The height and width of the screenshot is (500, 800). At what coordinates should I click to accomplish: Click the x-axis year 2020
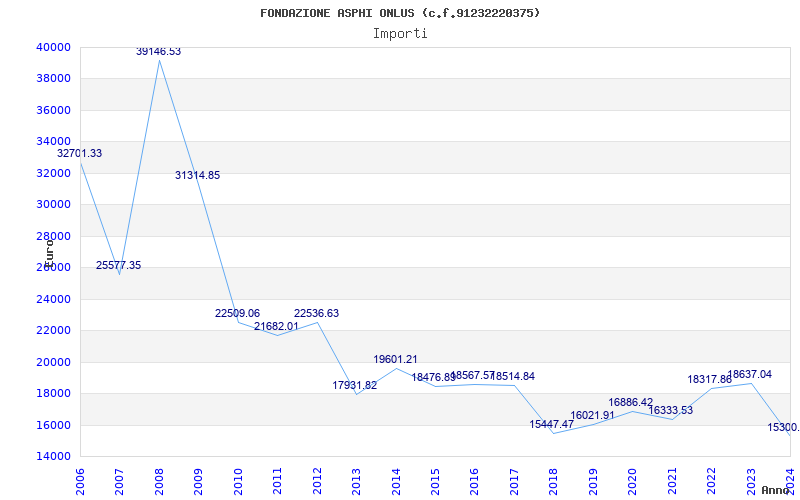click(x=632, y=482)
